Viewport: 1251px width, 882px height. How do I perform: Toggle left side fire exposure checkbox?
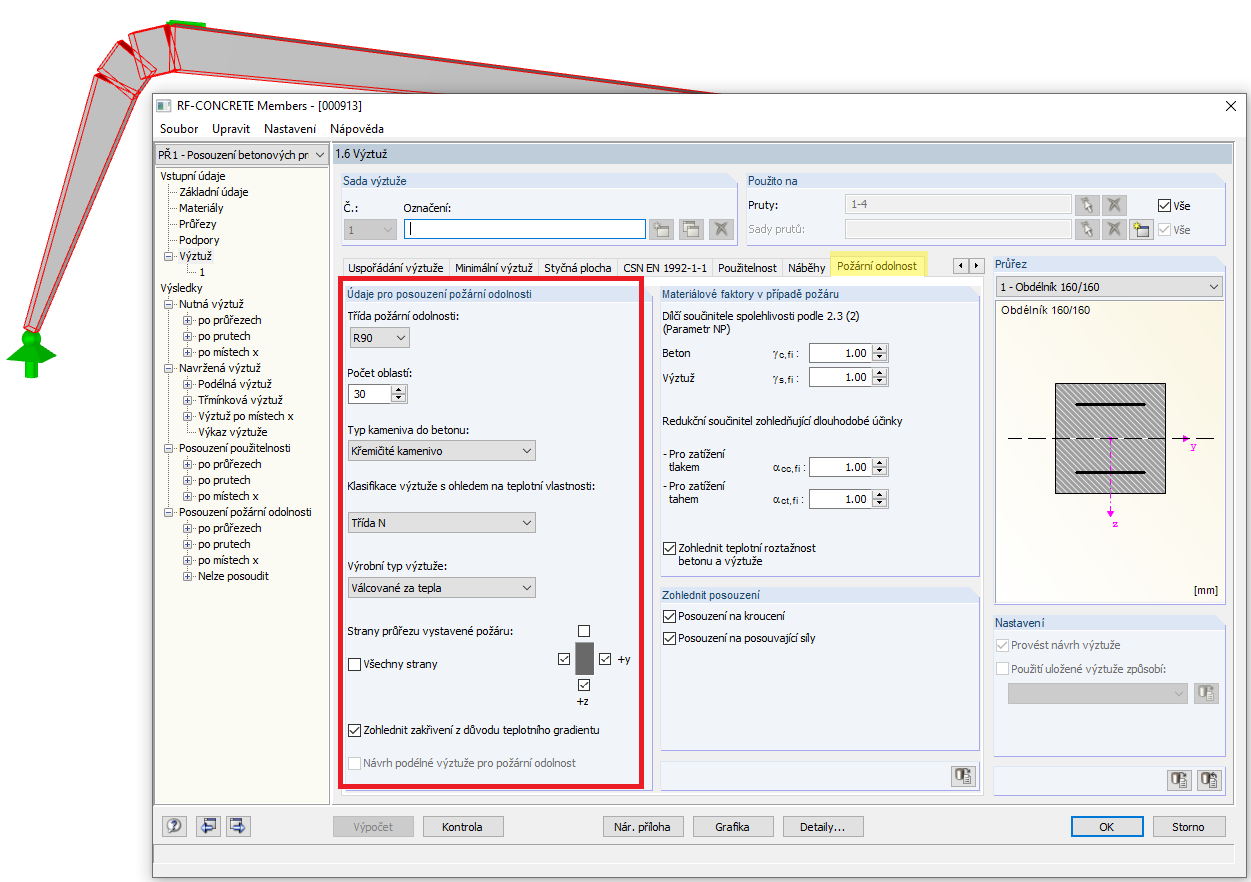[564, 660]
